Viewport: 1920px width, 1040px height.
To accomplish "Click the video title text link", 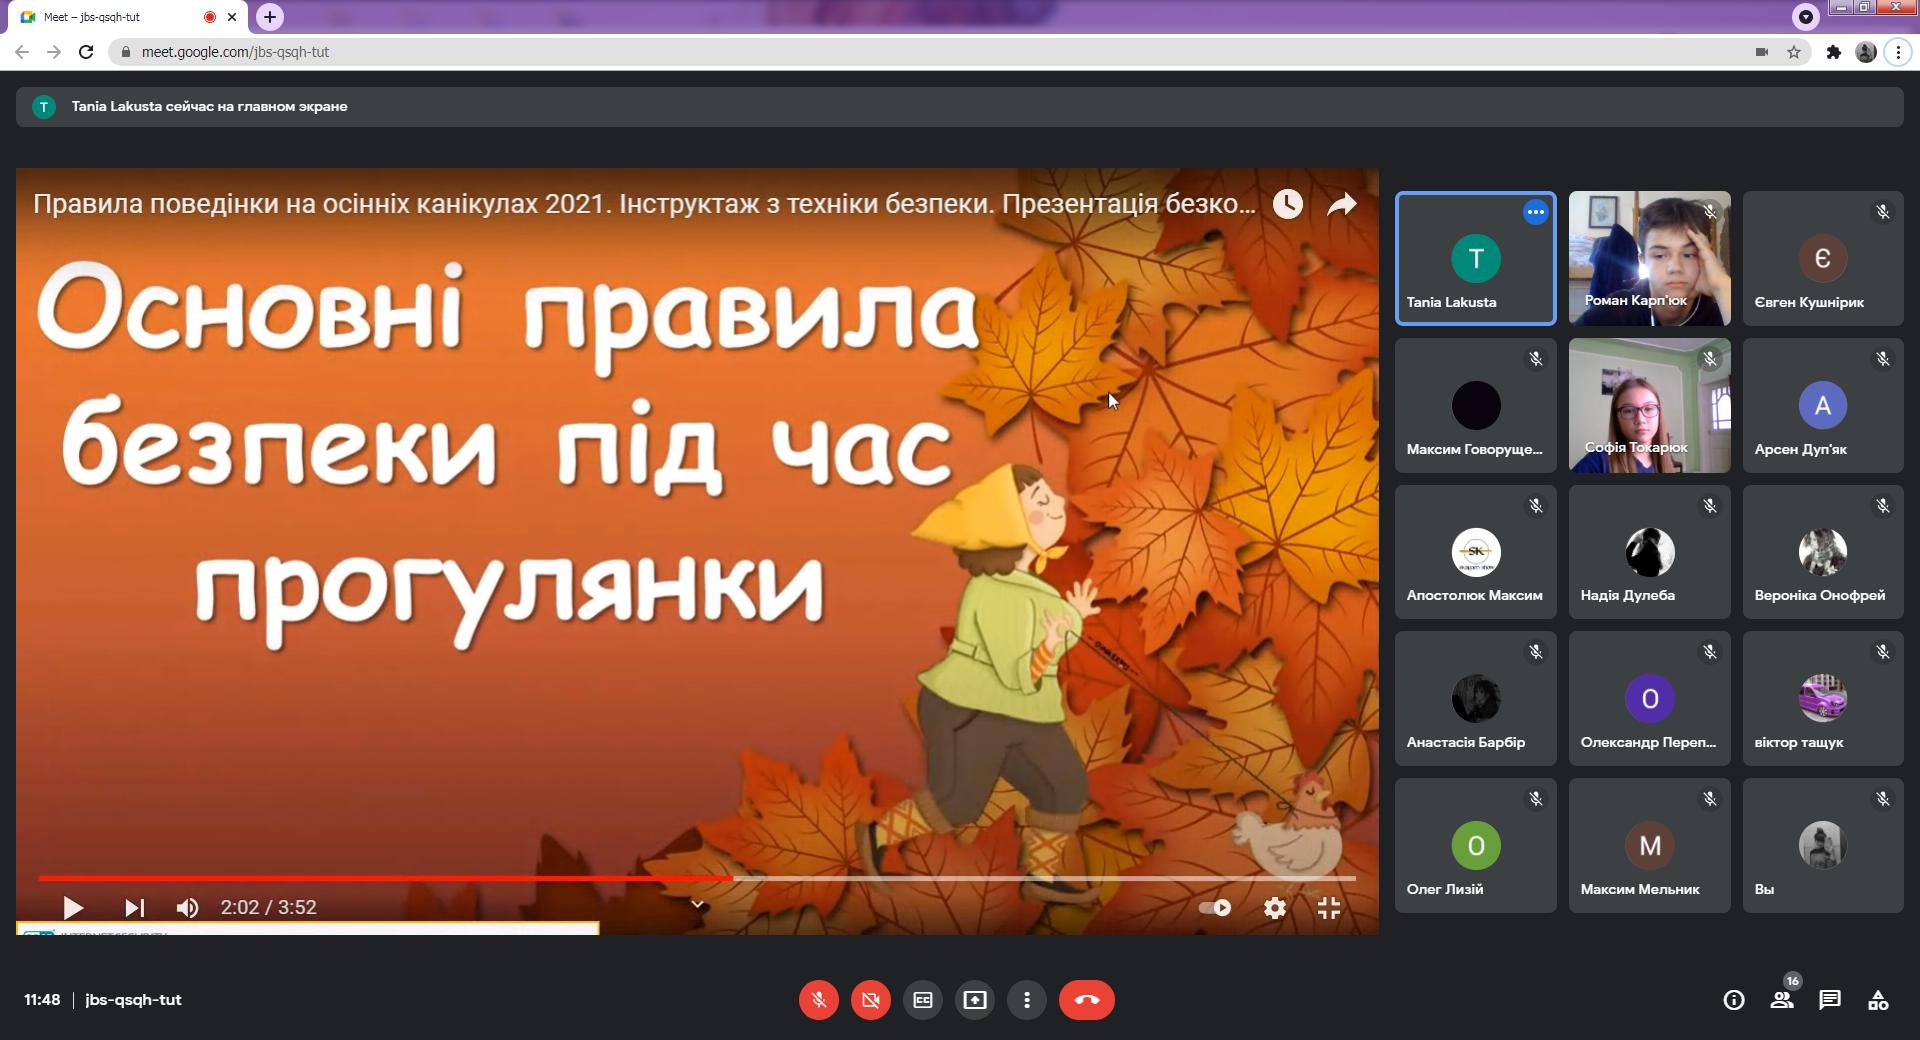I will click(x=644, y=204).
